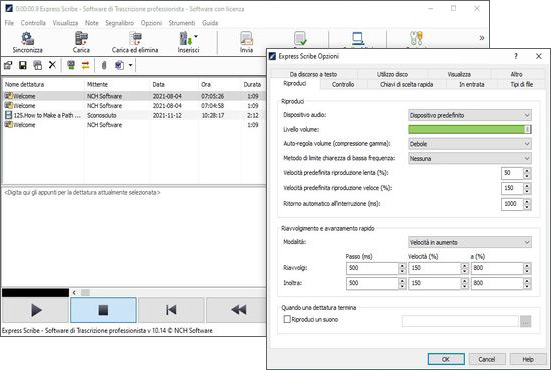
Task: Click the clipboard checkmark icon
Action: (x=119, y=65)
